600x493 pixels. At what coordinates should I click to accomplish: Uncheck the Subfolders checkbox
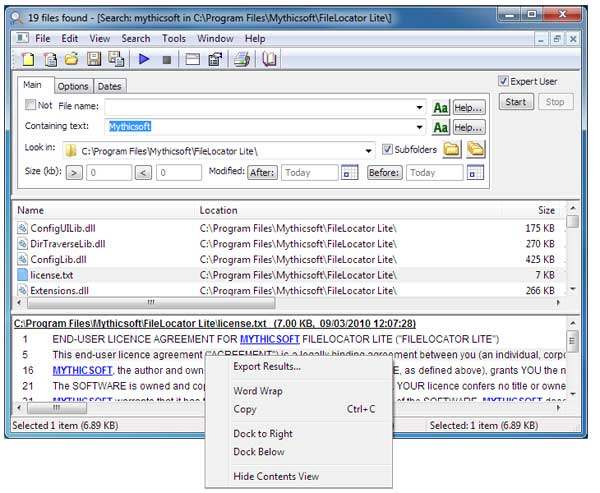point(388,150)
